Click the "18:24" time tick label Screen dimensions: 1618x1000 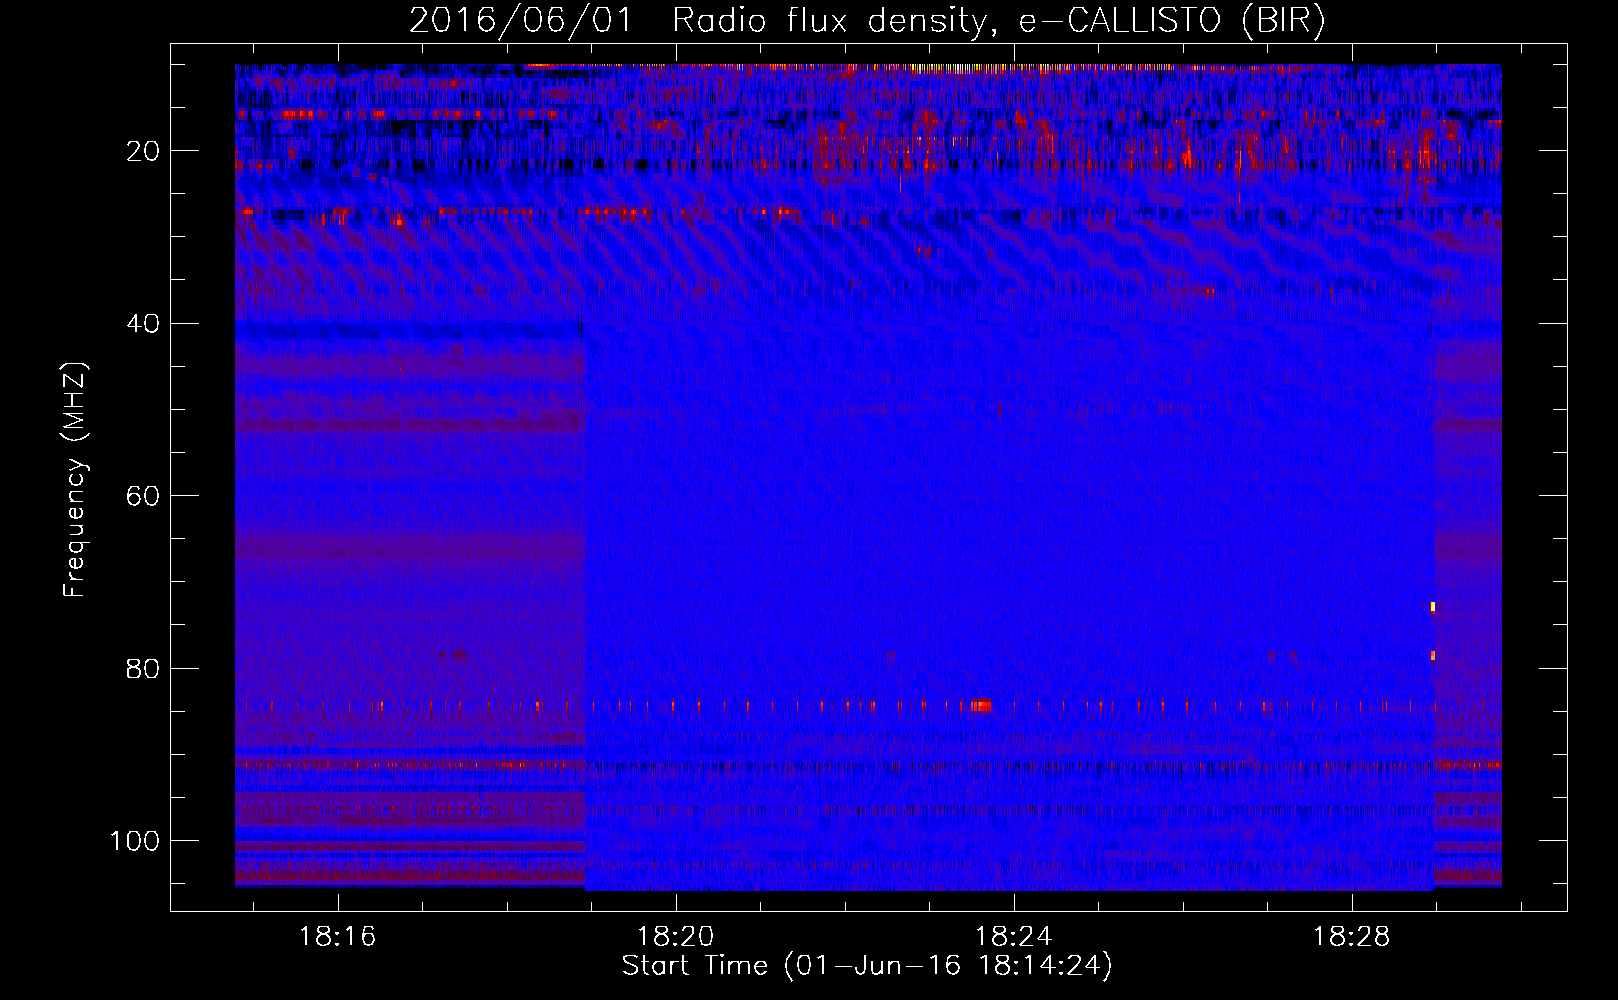1014,937
